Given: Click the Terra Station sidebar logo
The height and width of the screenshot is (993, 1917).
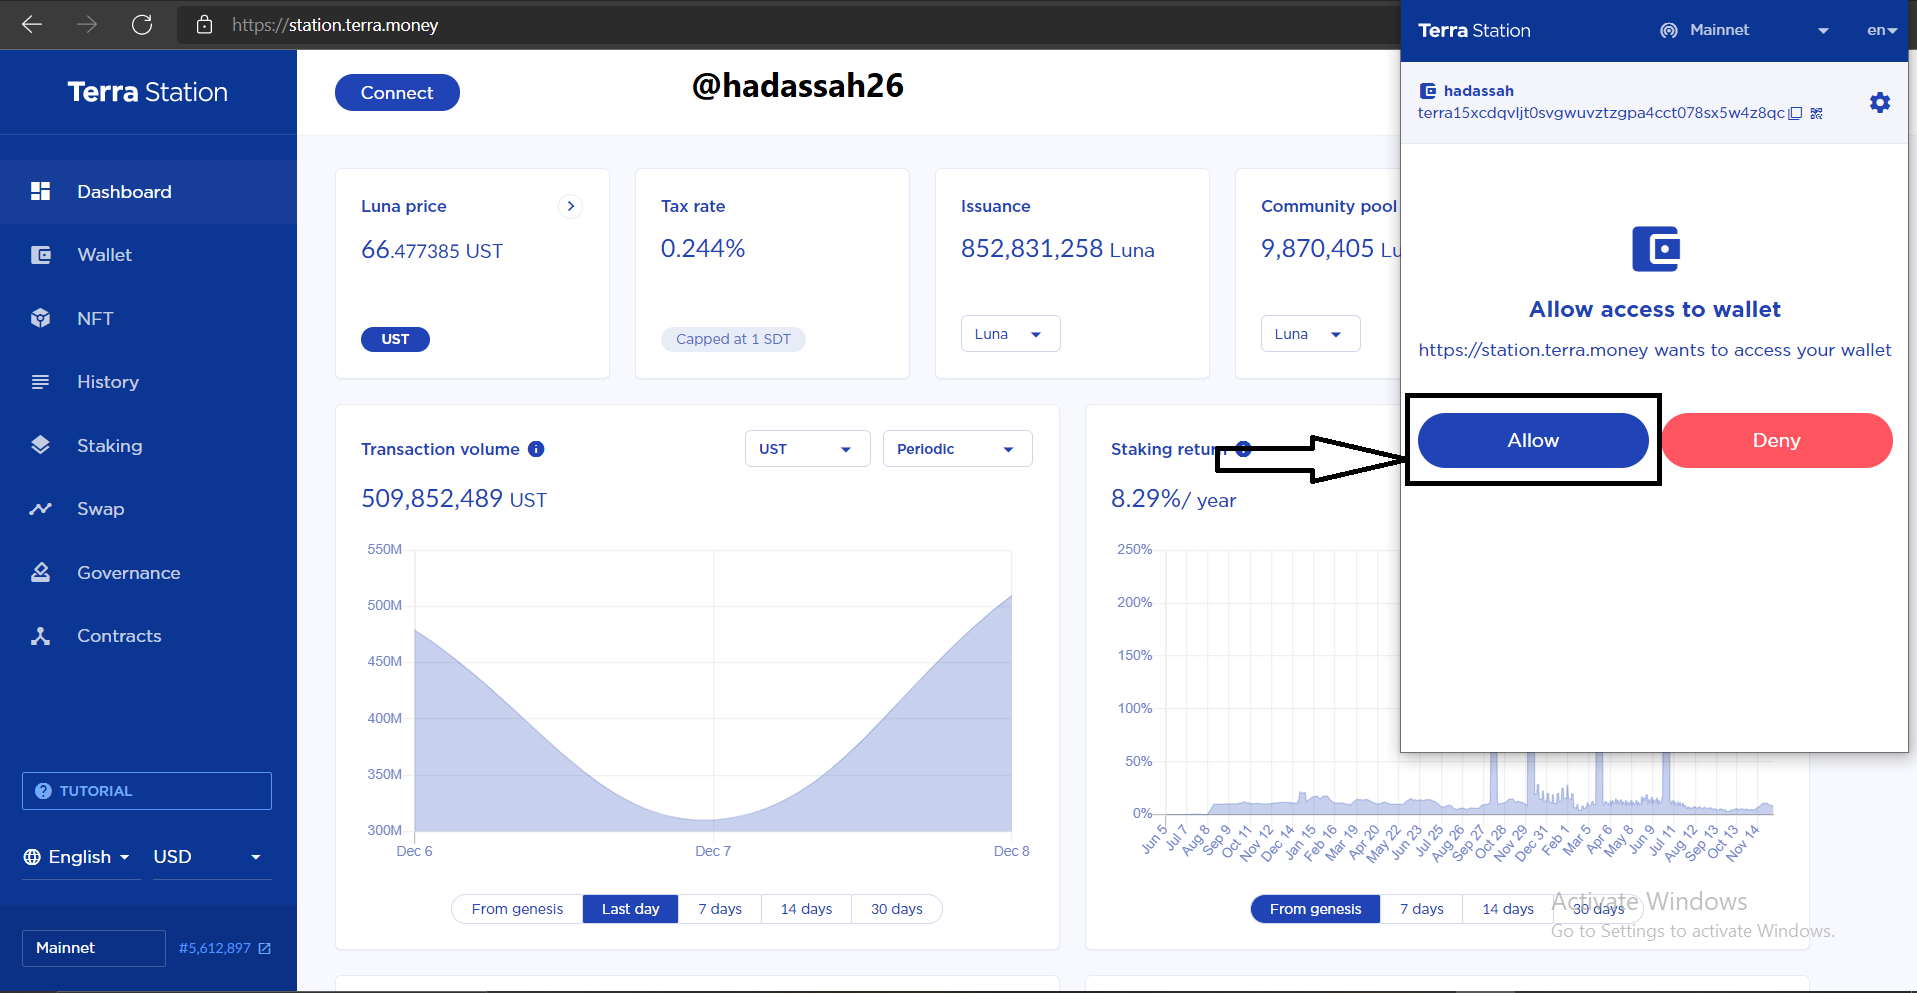Looking at the screenshot, I should click(148, 92).
